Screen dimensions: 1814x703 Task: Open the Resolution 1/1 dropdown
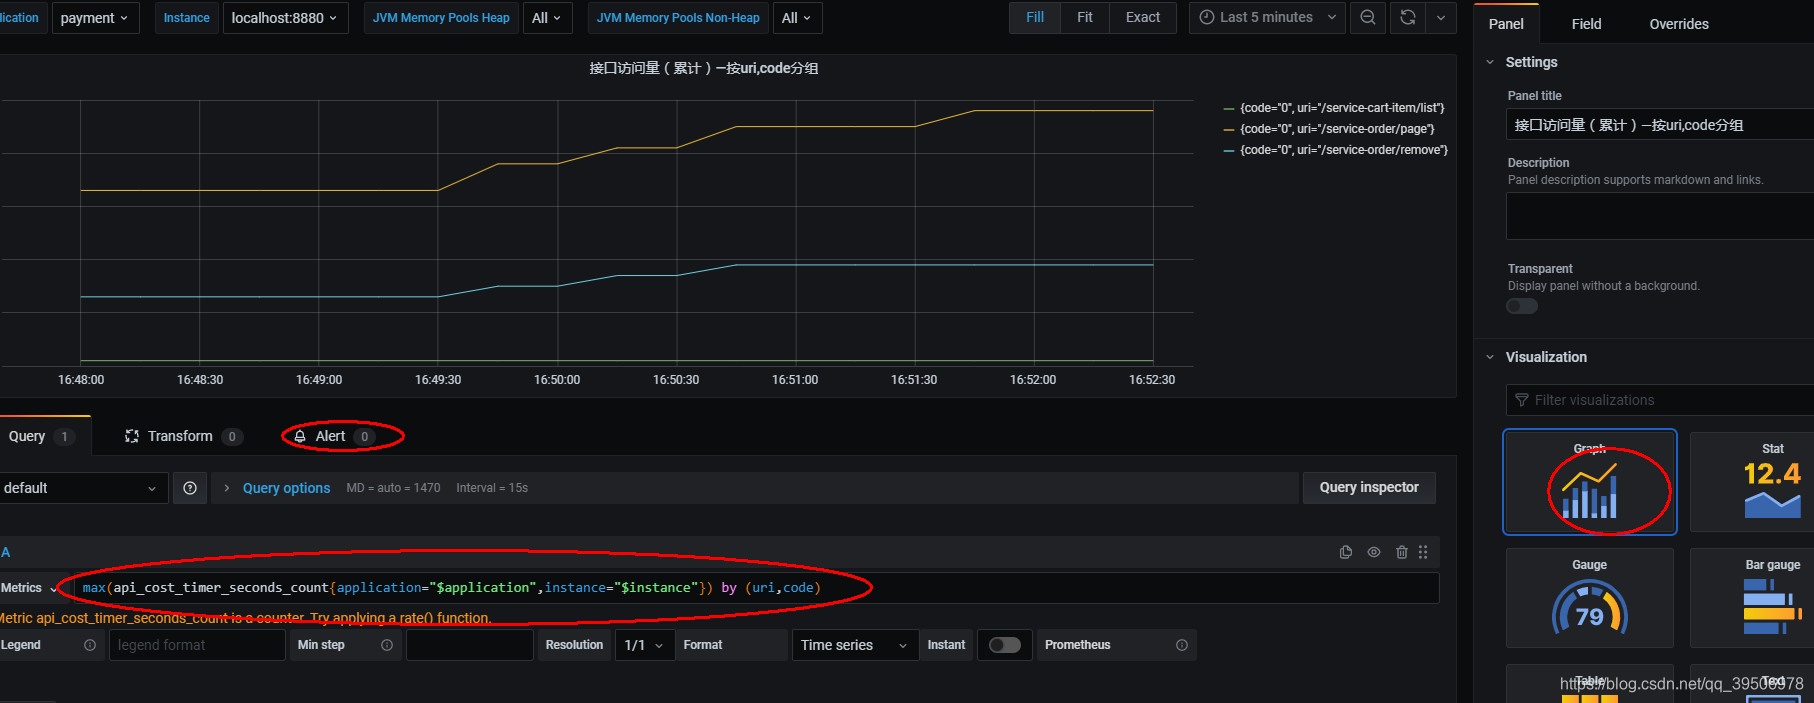(x=643, y=645)
